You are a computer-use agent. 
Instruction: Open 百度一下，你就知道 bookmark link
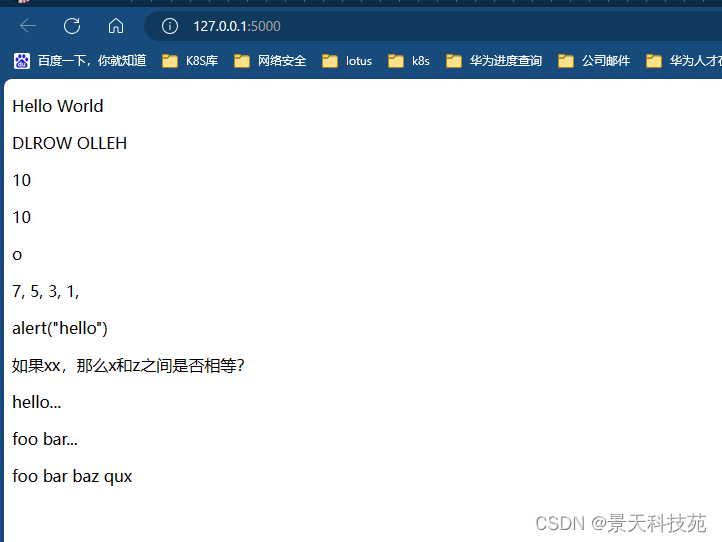[92, 61]
